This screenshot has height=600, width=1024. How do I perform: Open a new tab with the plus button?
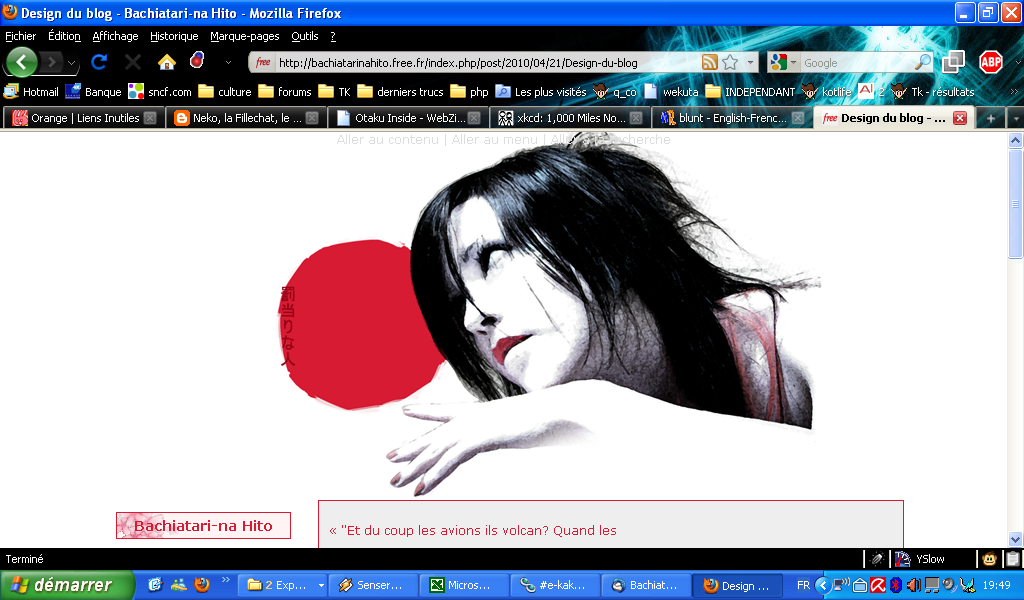[991, 118]
